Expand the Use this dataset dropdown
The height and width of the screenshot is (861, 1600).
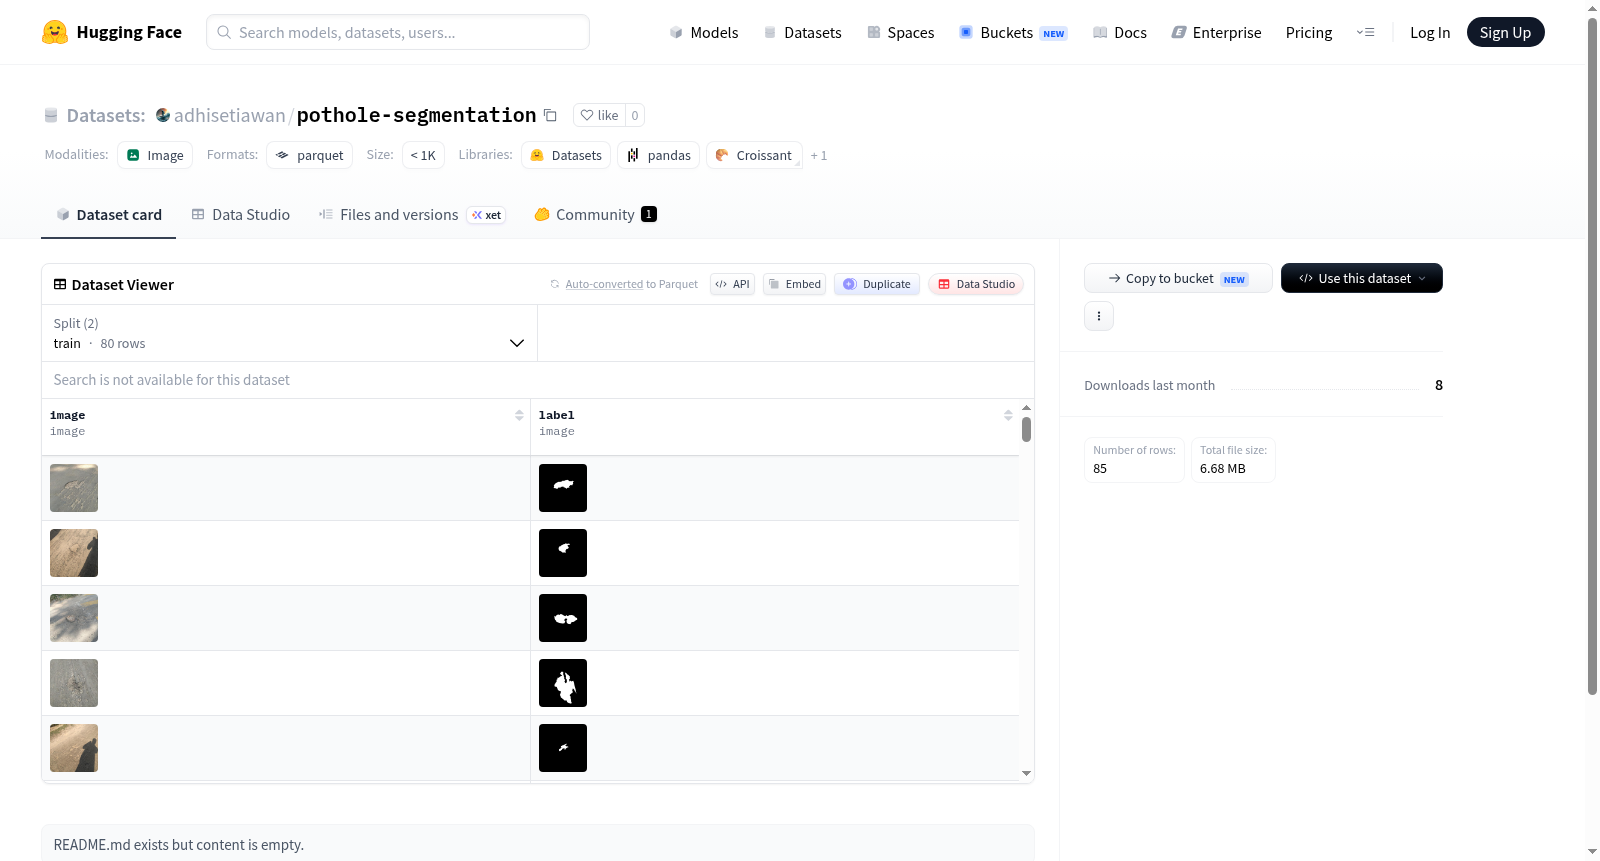click(1362, 278)
